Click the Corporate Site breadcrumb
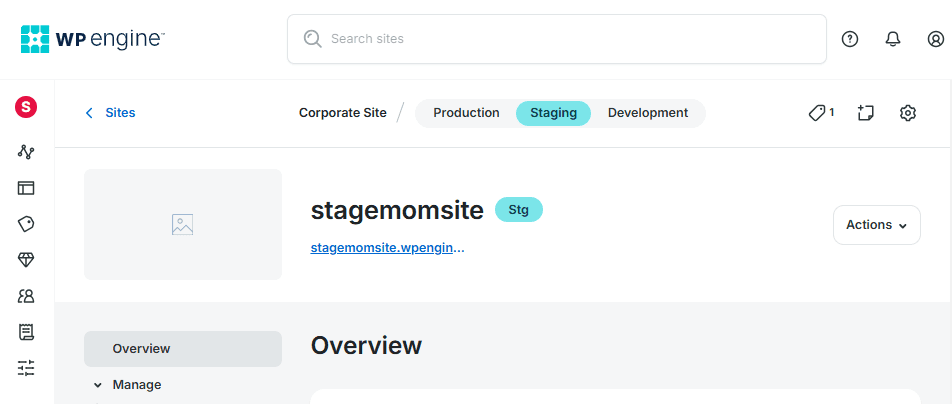The width and height of the screenshot is (952, 404). coord(342,113)
